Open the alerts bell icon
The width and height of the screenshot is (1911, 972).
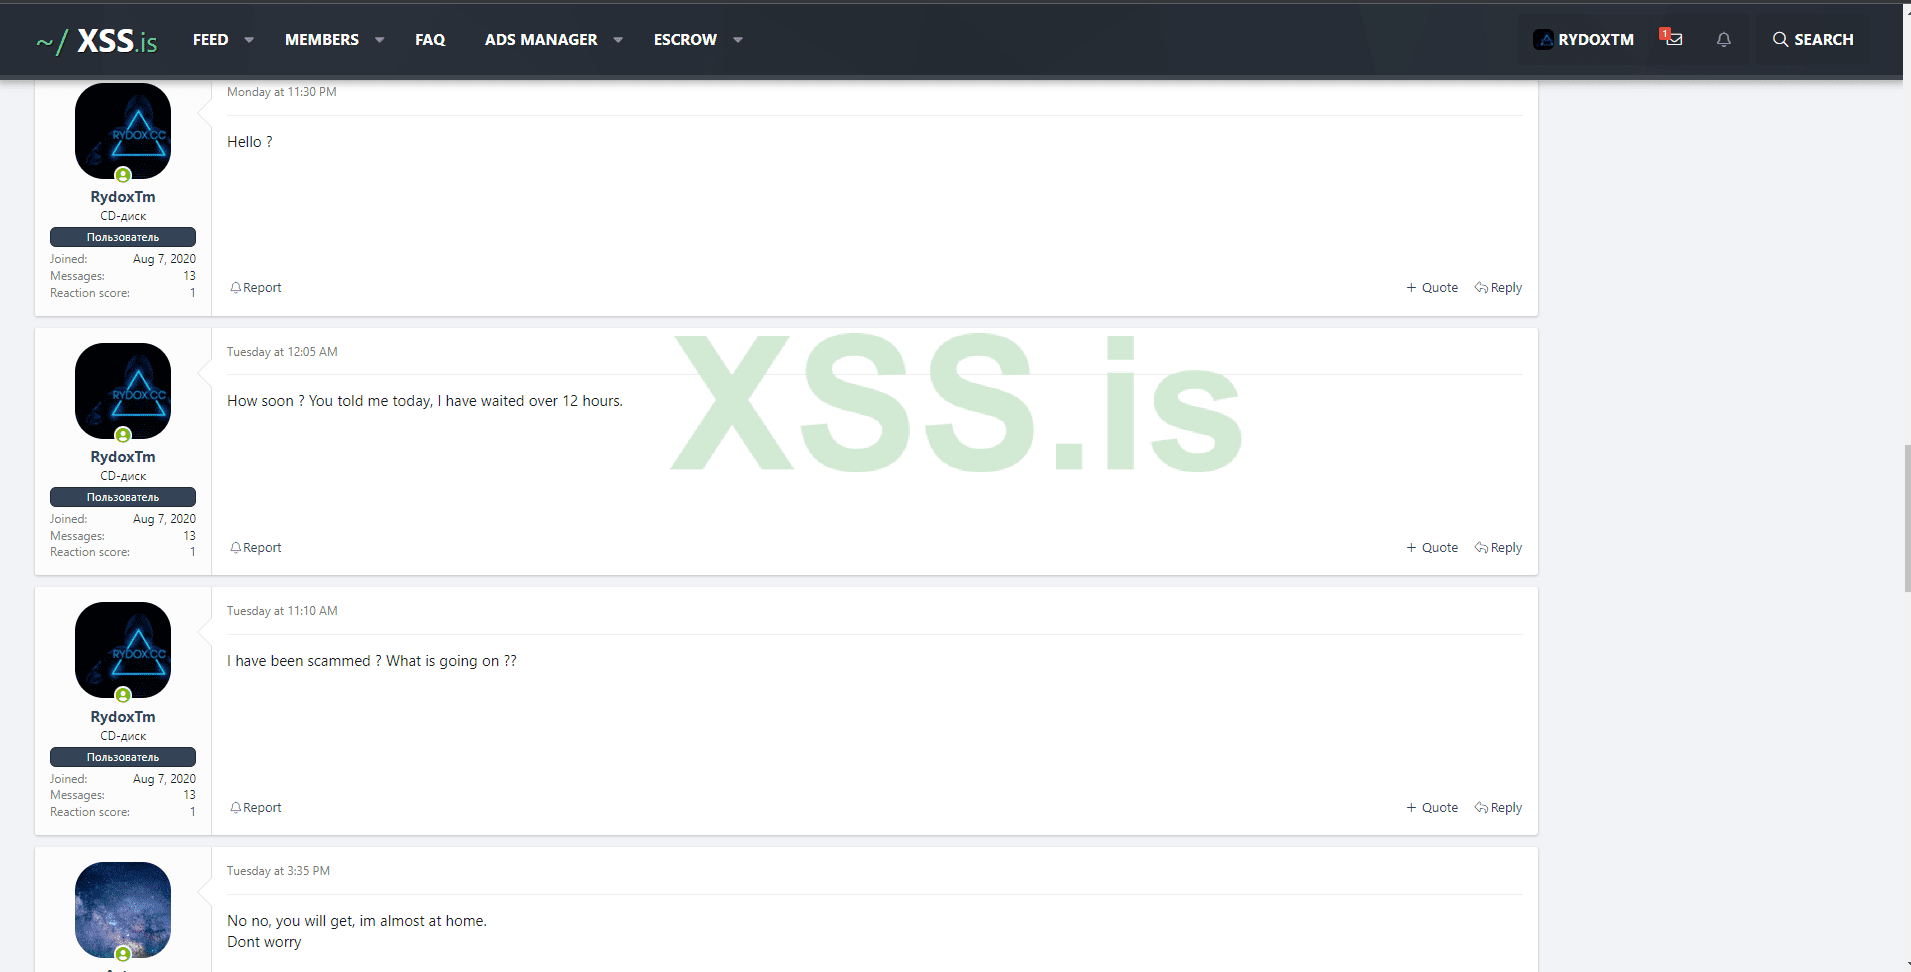[x=1724, y=40]
